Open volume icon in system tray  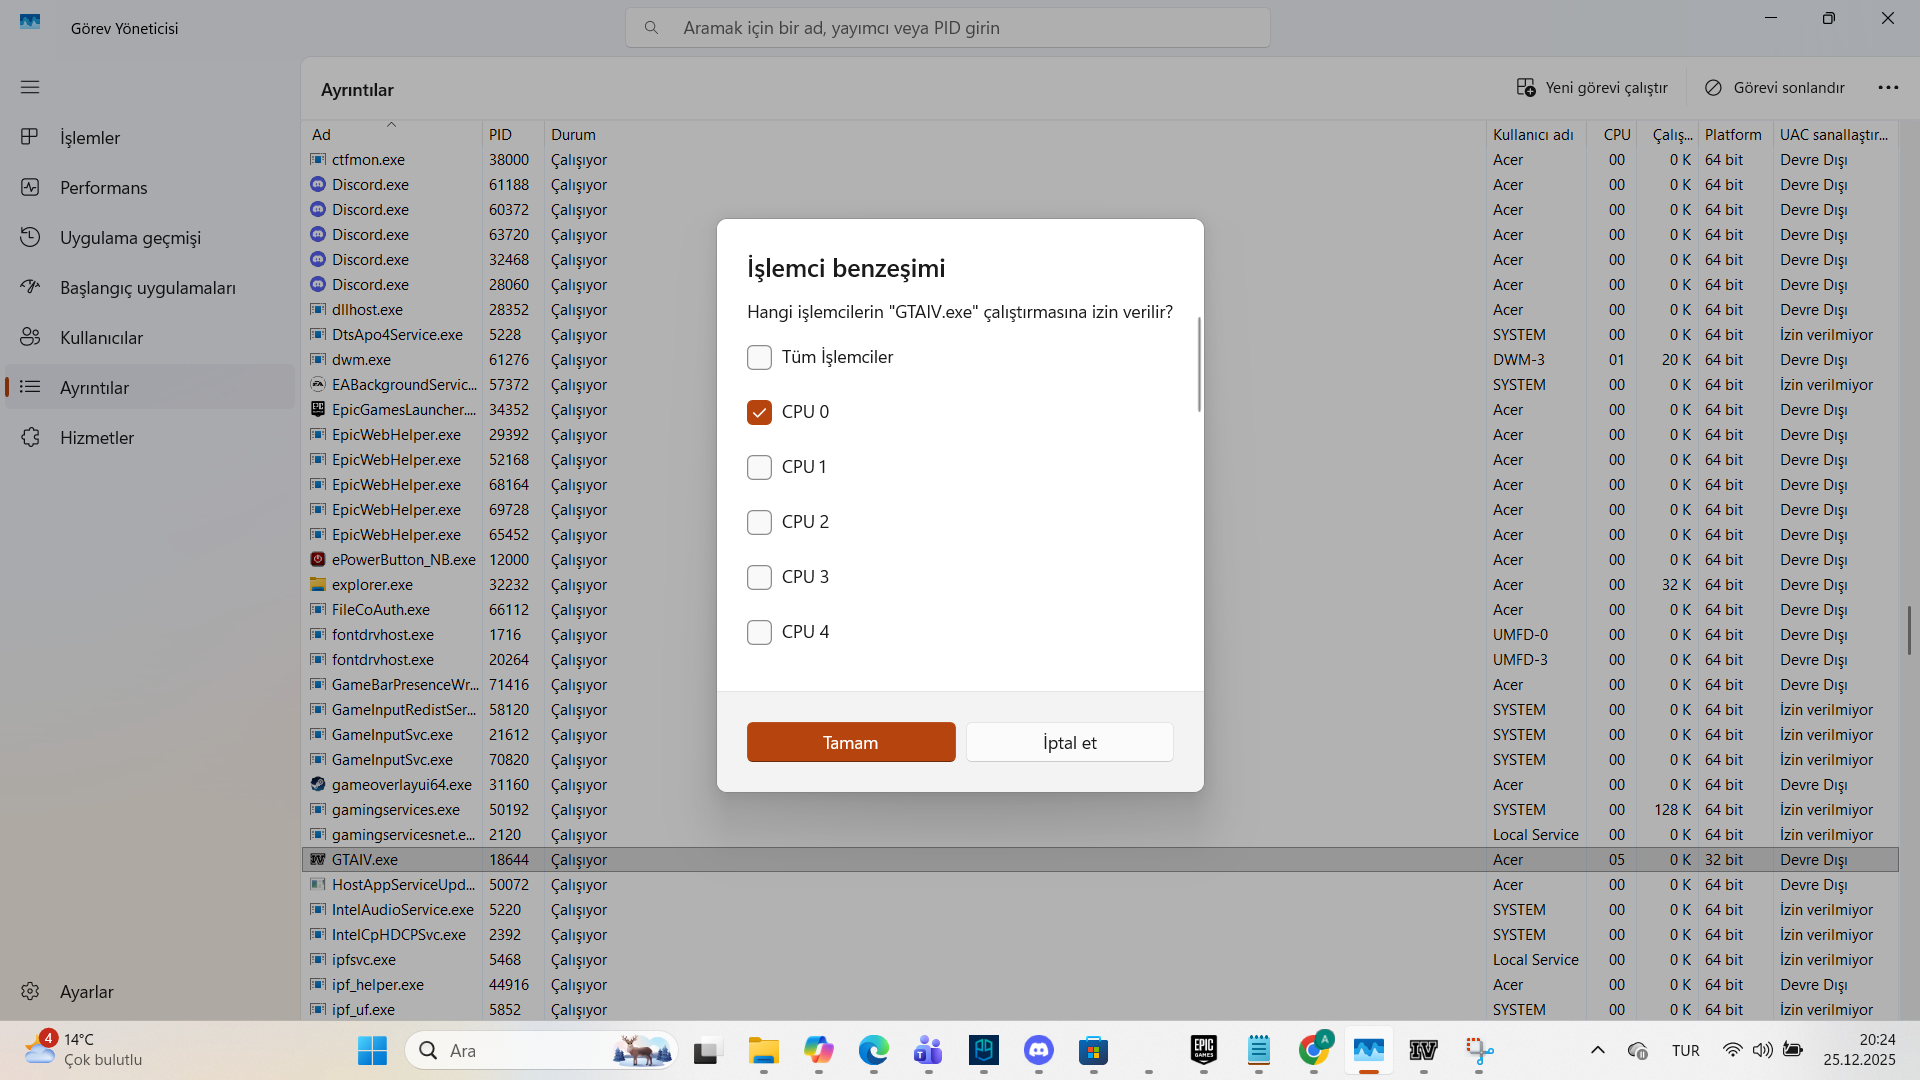[x=1762, y=1050]
